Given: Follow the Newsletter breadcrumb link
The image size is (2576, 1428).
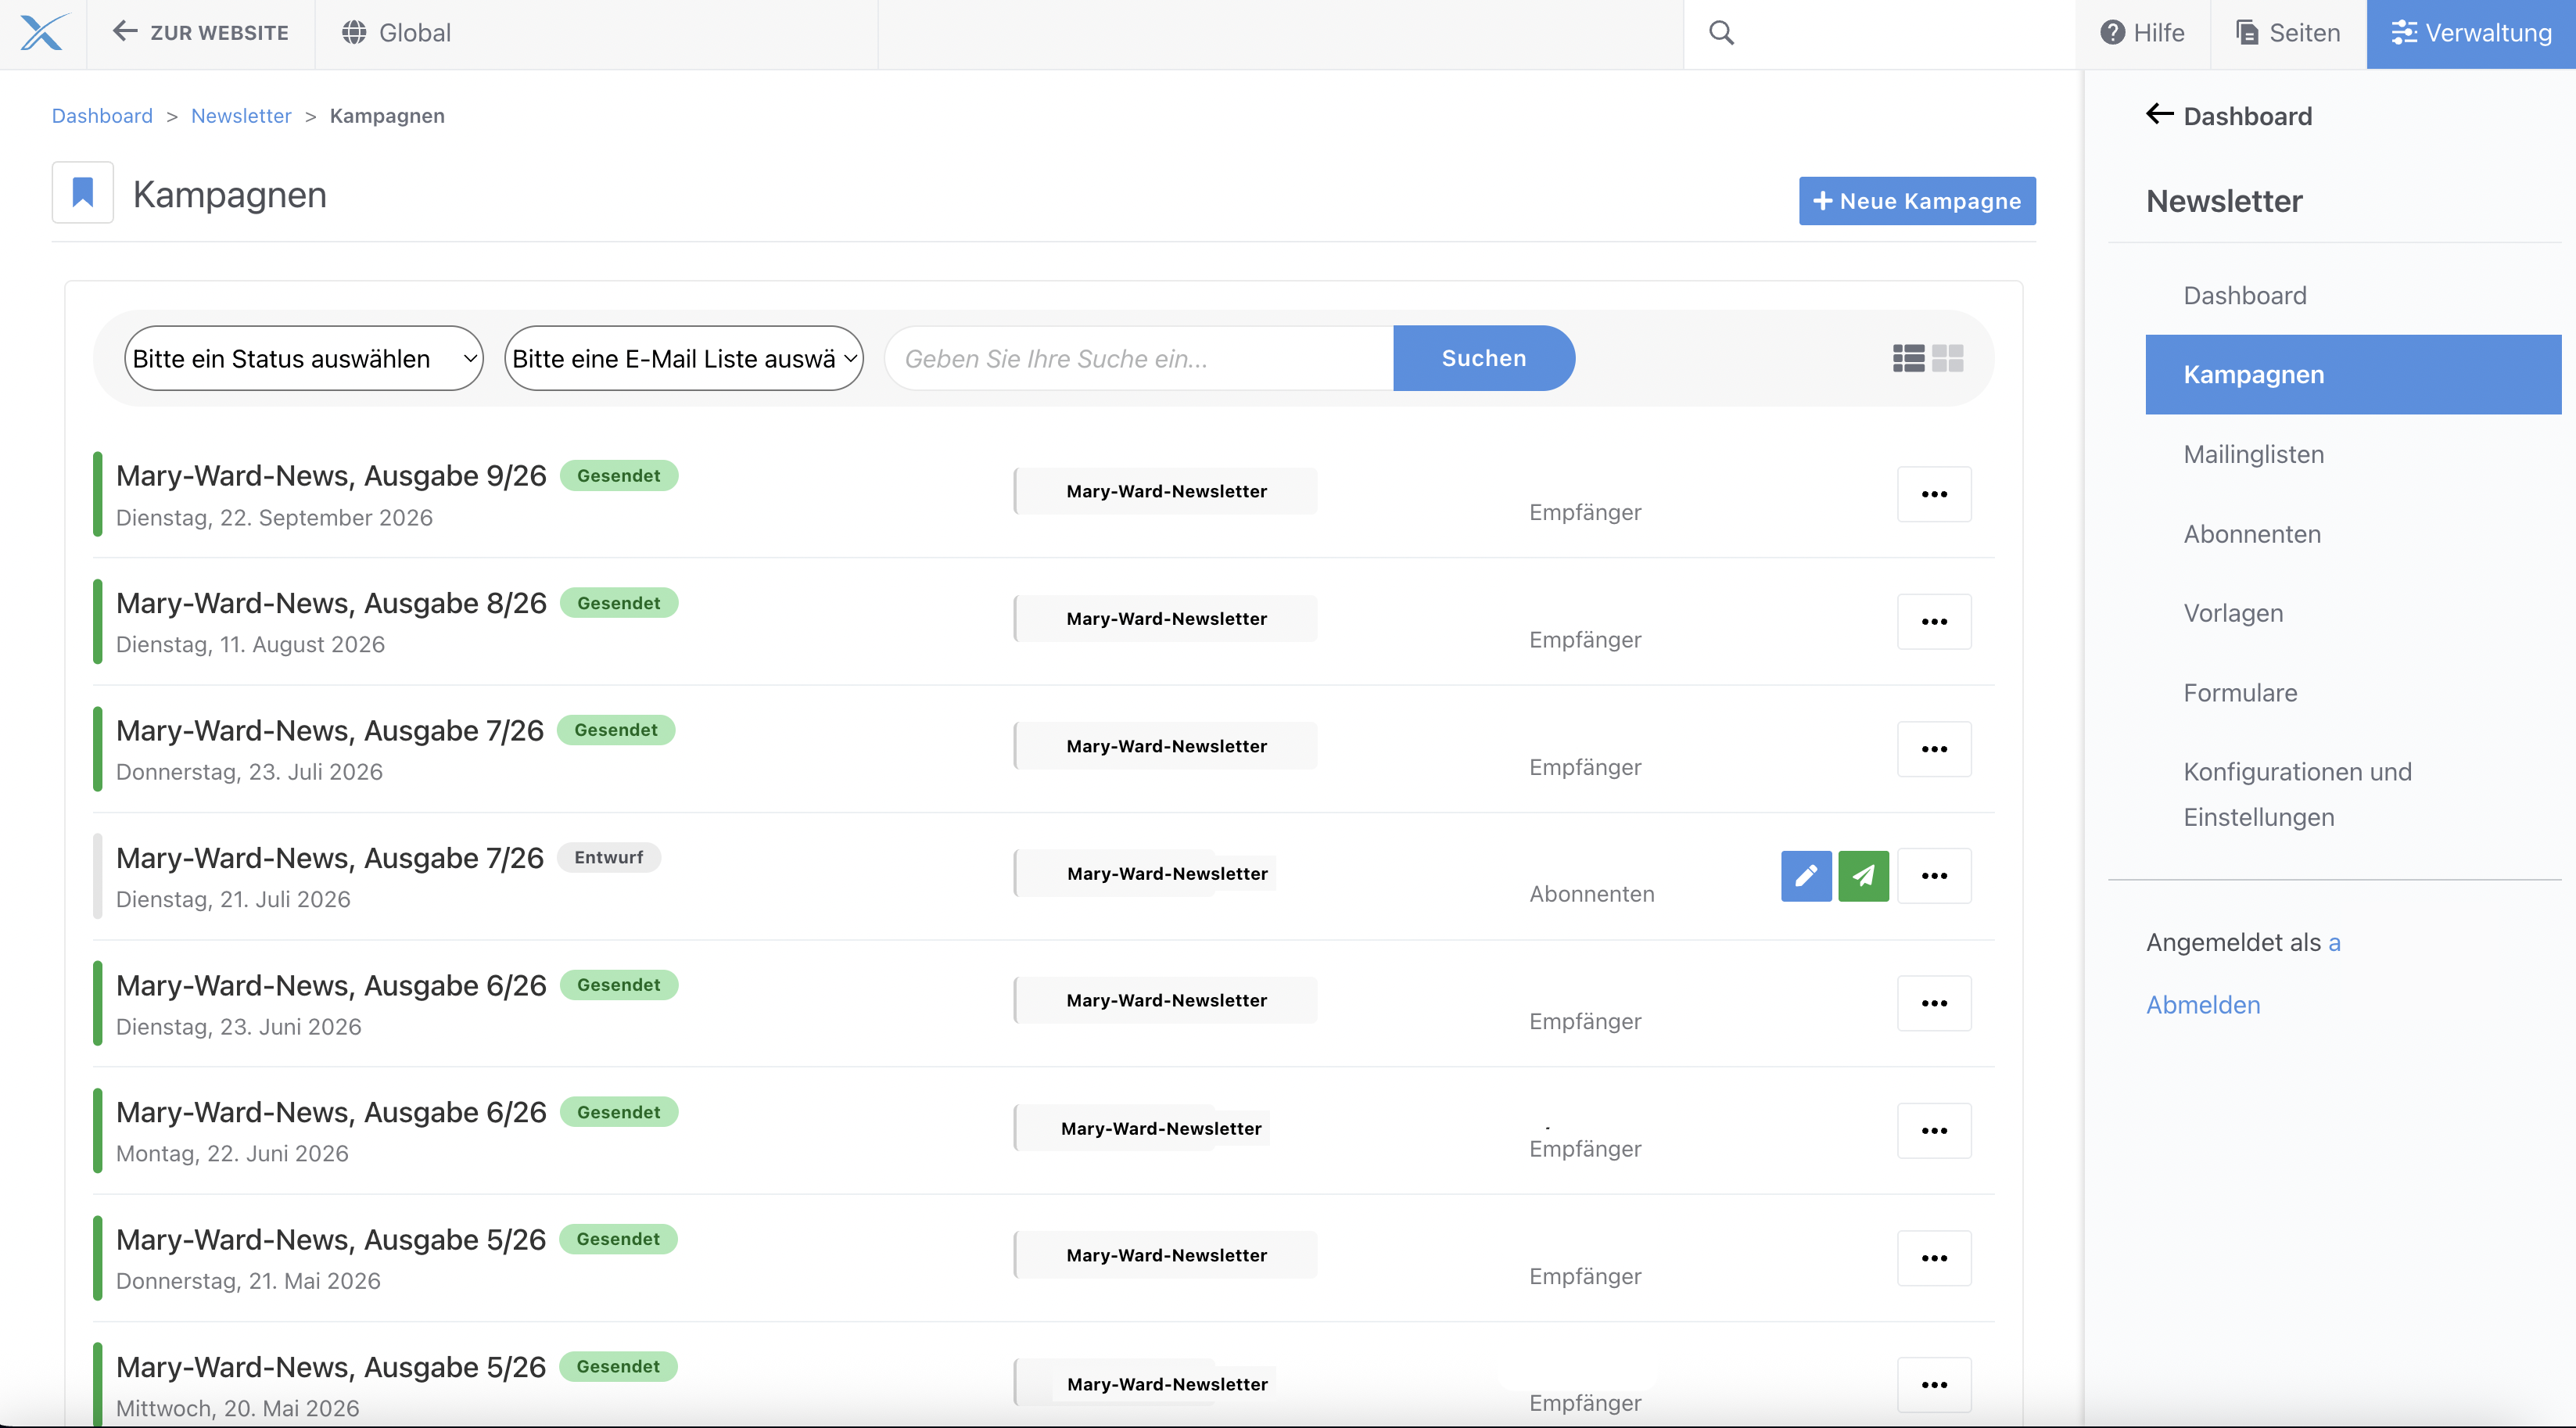Looking at the screenshot, I should 241,116.
